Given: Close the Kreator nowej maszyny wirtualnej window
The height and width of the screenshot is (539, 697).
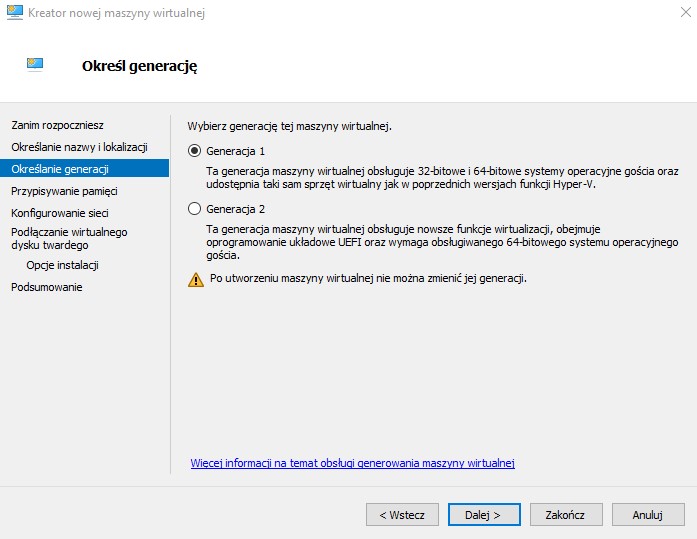Looking at the screenshot, I should 686,12.
